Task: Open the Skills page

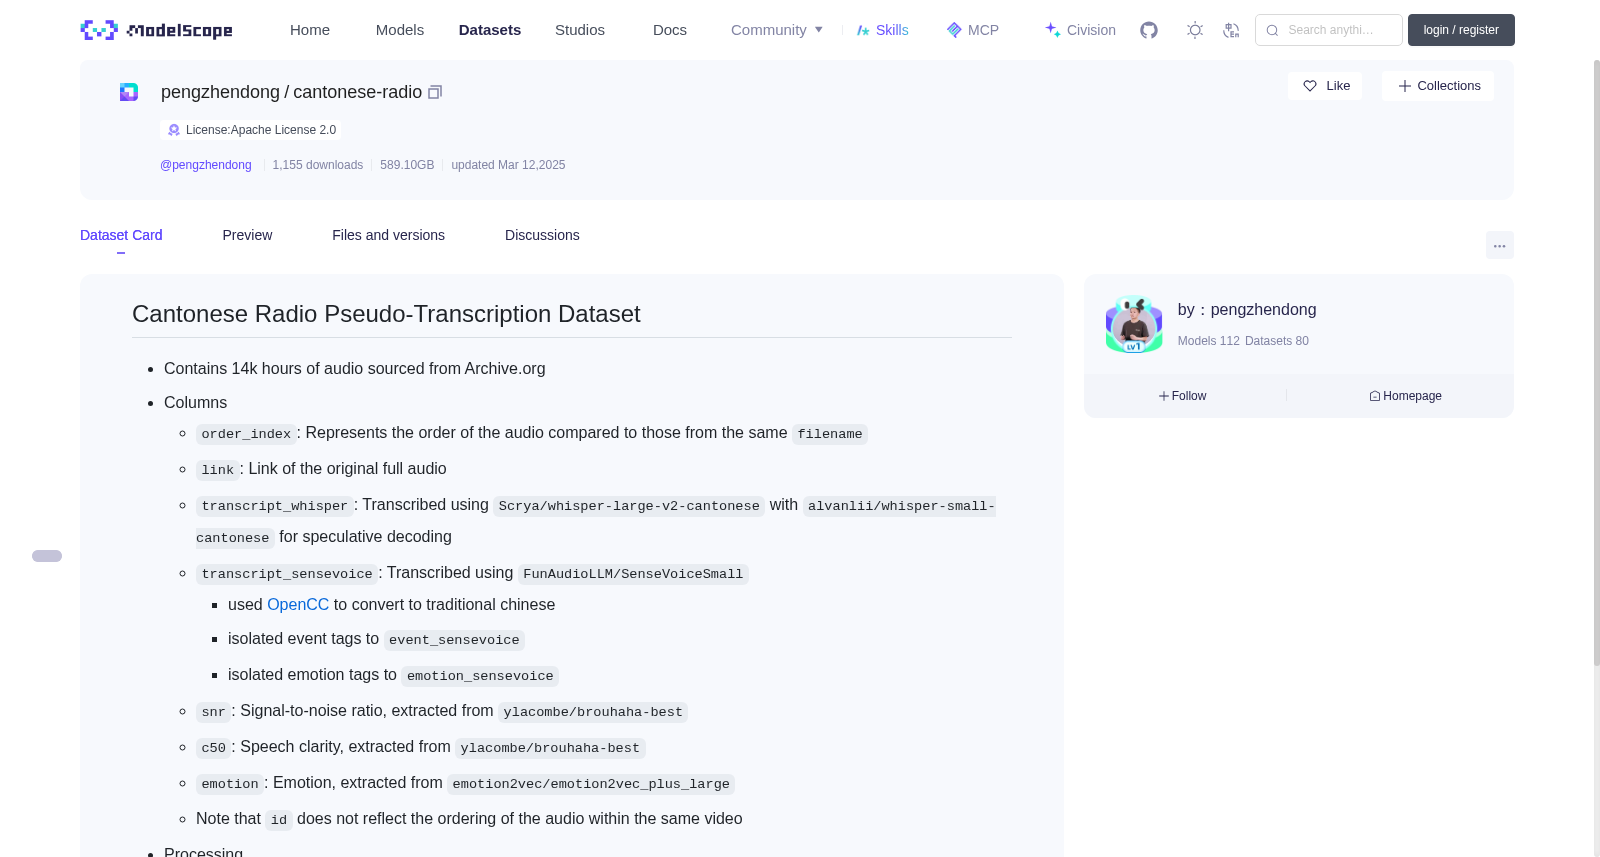Action: tap(883, 30)
